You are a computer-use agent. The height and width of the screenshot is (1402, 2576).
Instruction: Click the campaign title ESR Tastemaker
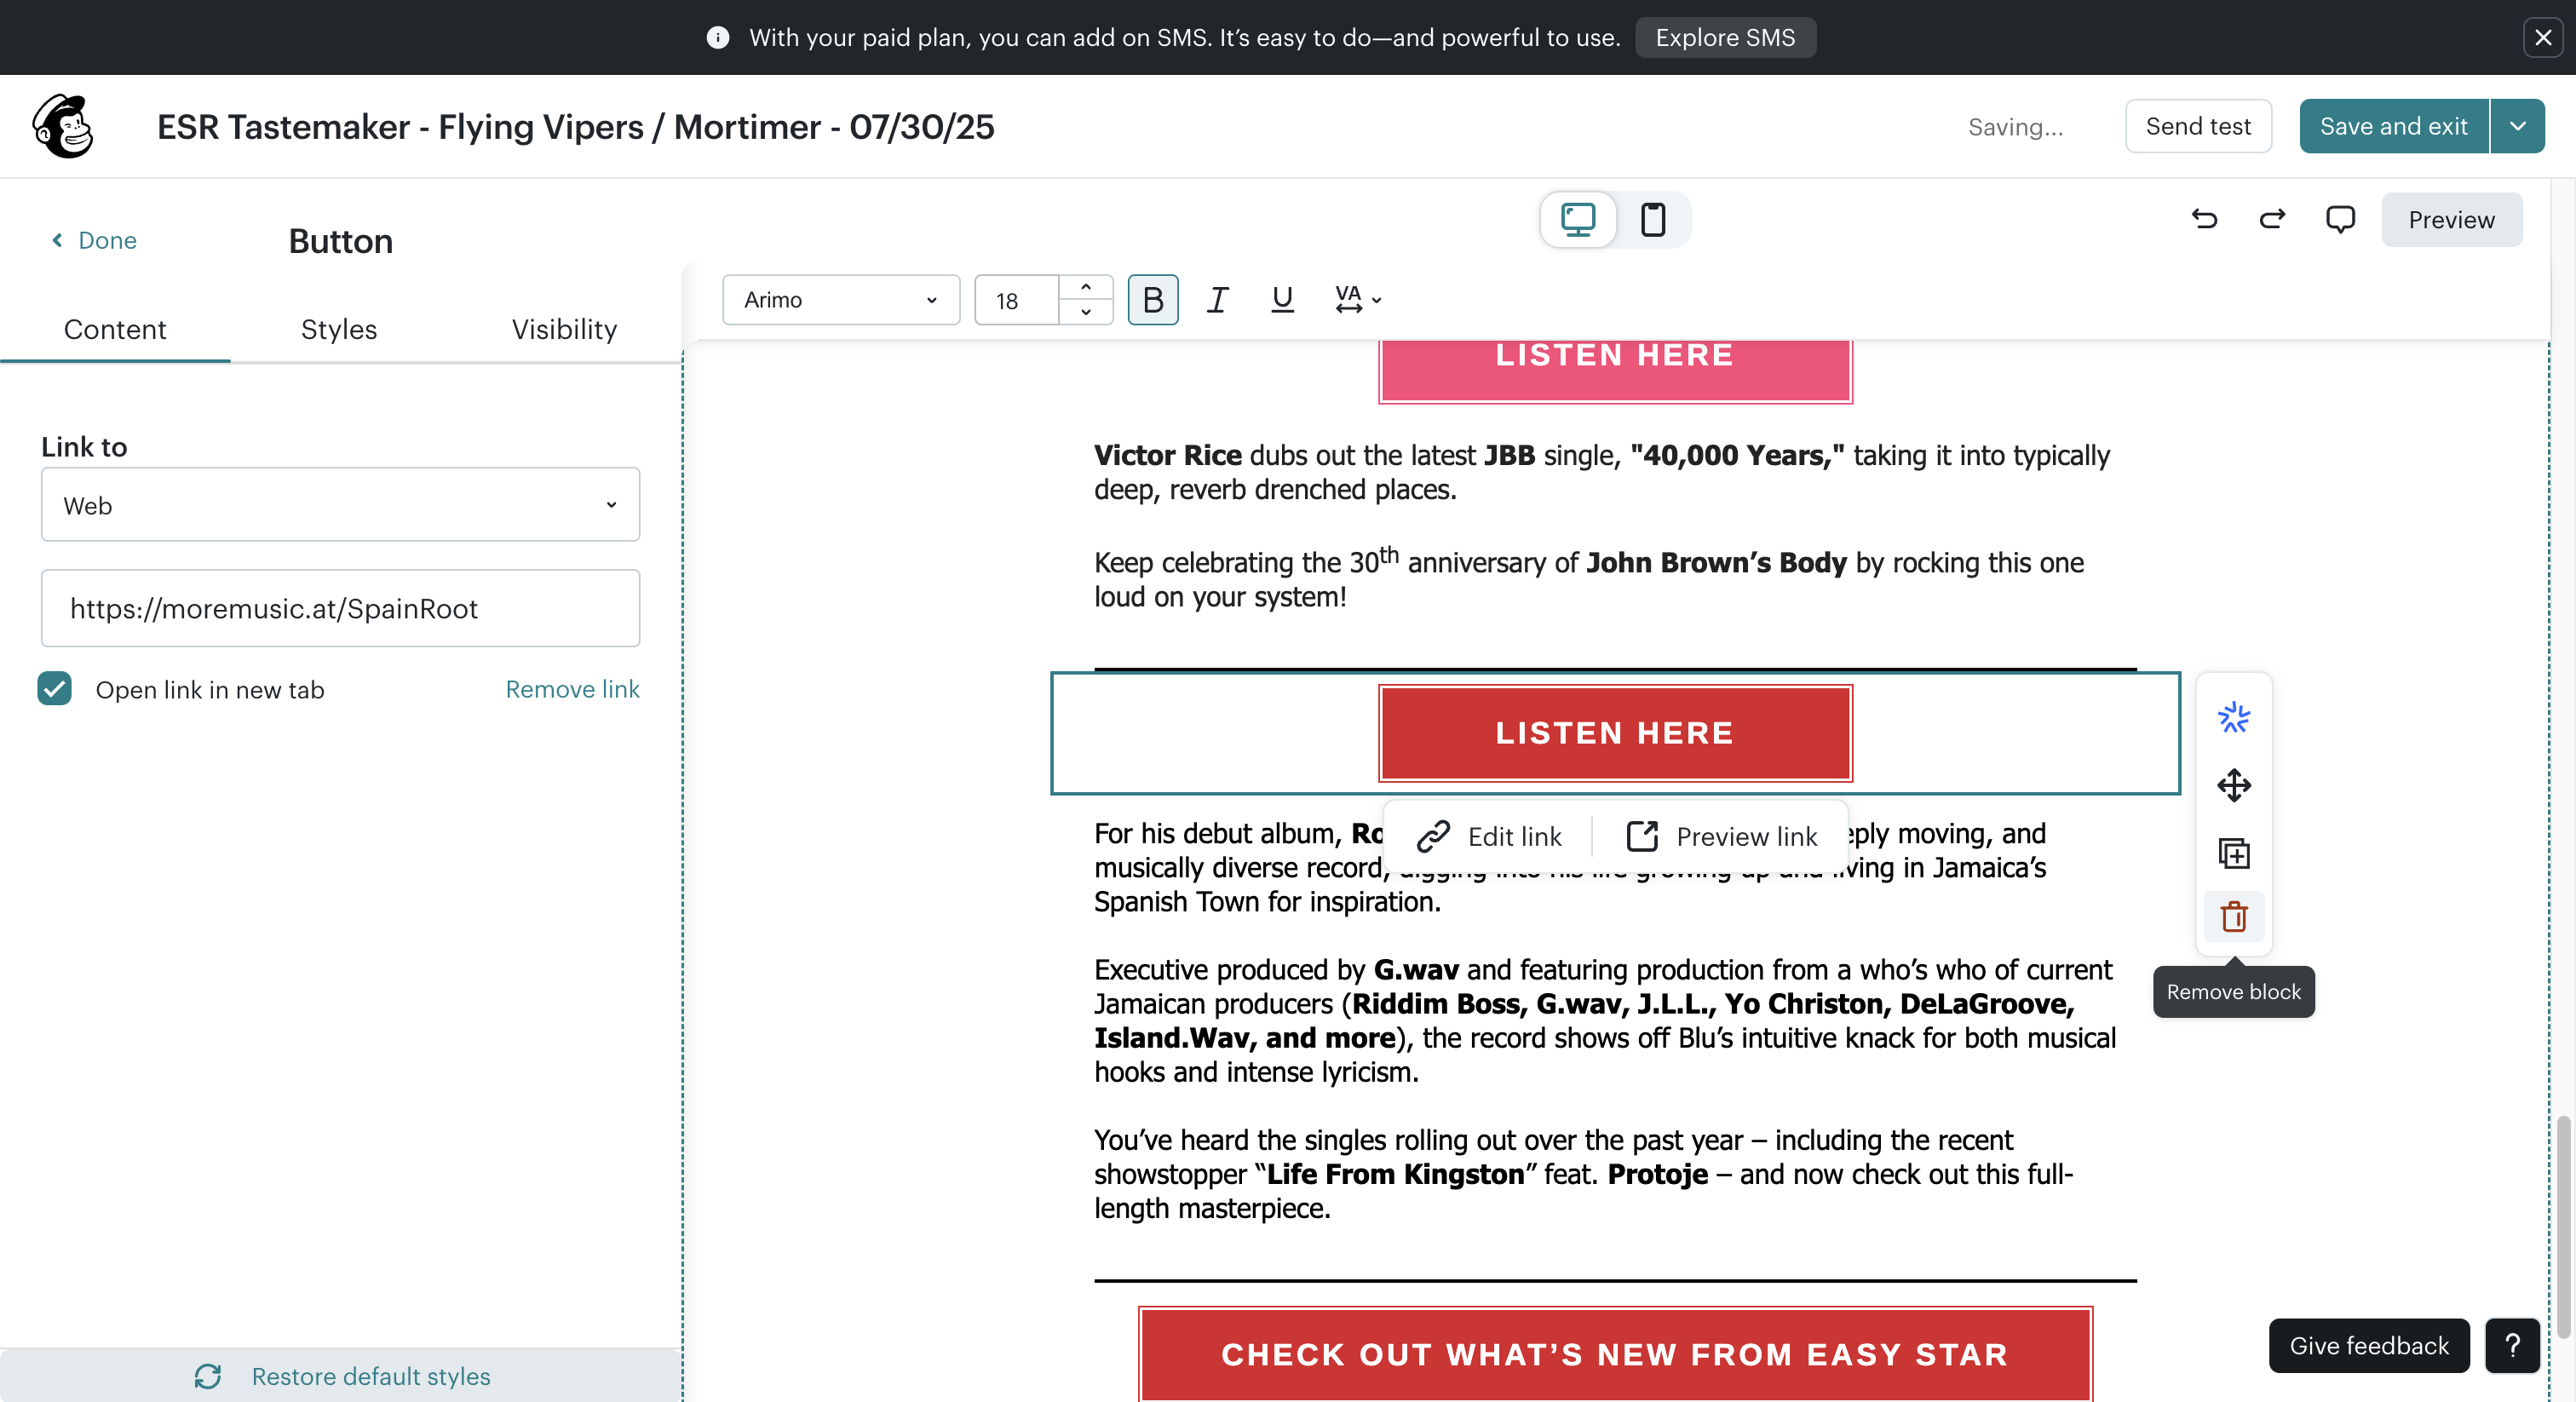[x=576, y=127]
